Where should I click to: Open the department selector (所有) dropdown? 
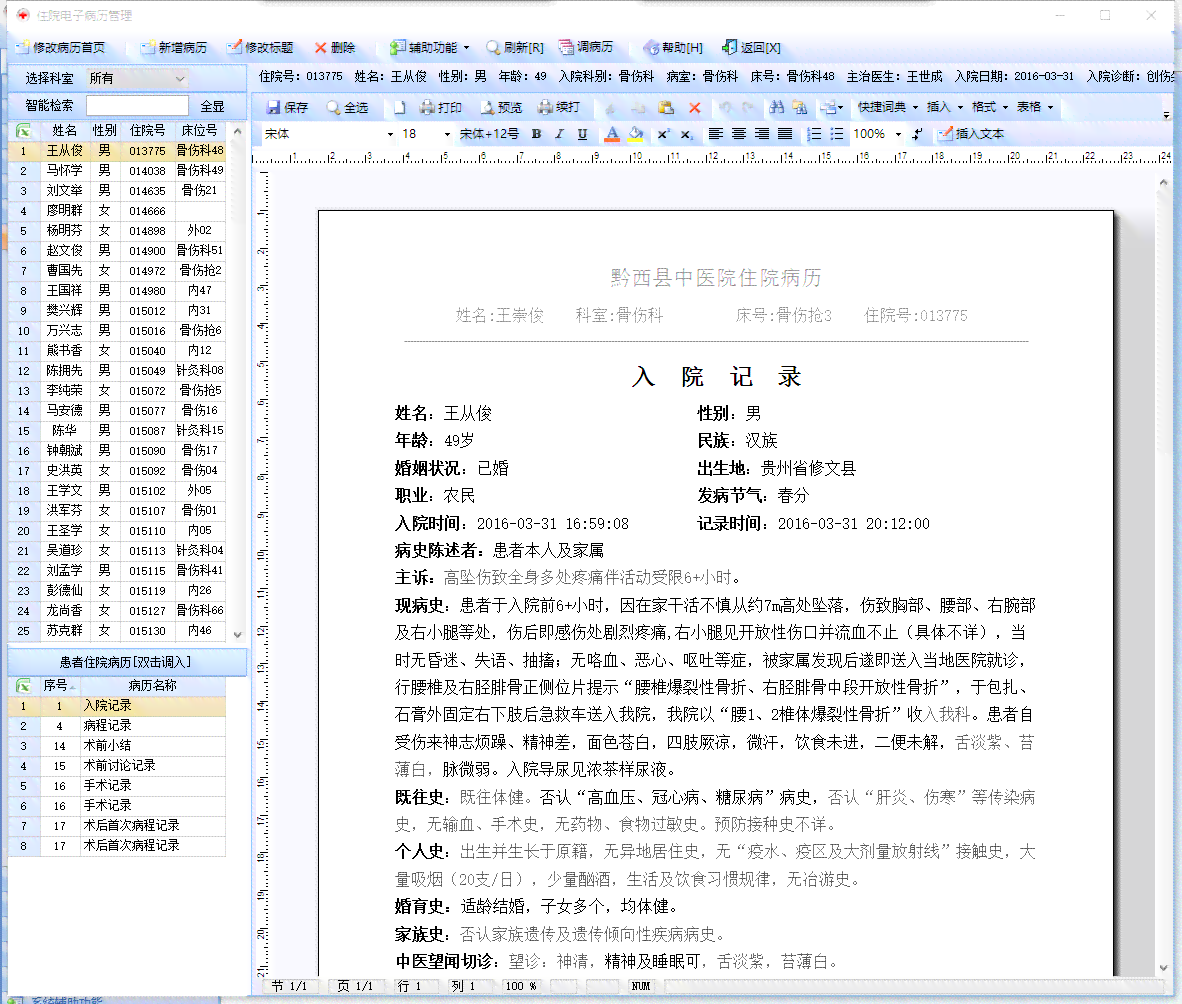point(179,78)
